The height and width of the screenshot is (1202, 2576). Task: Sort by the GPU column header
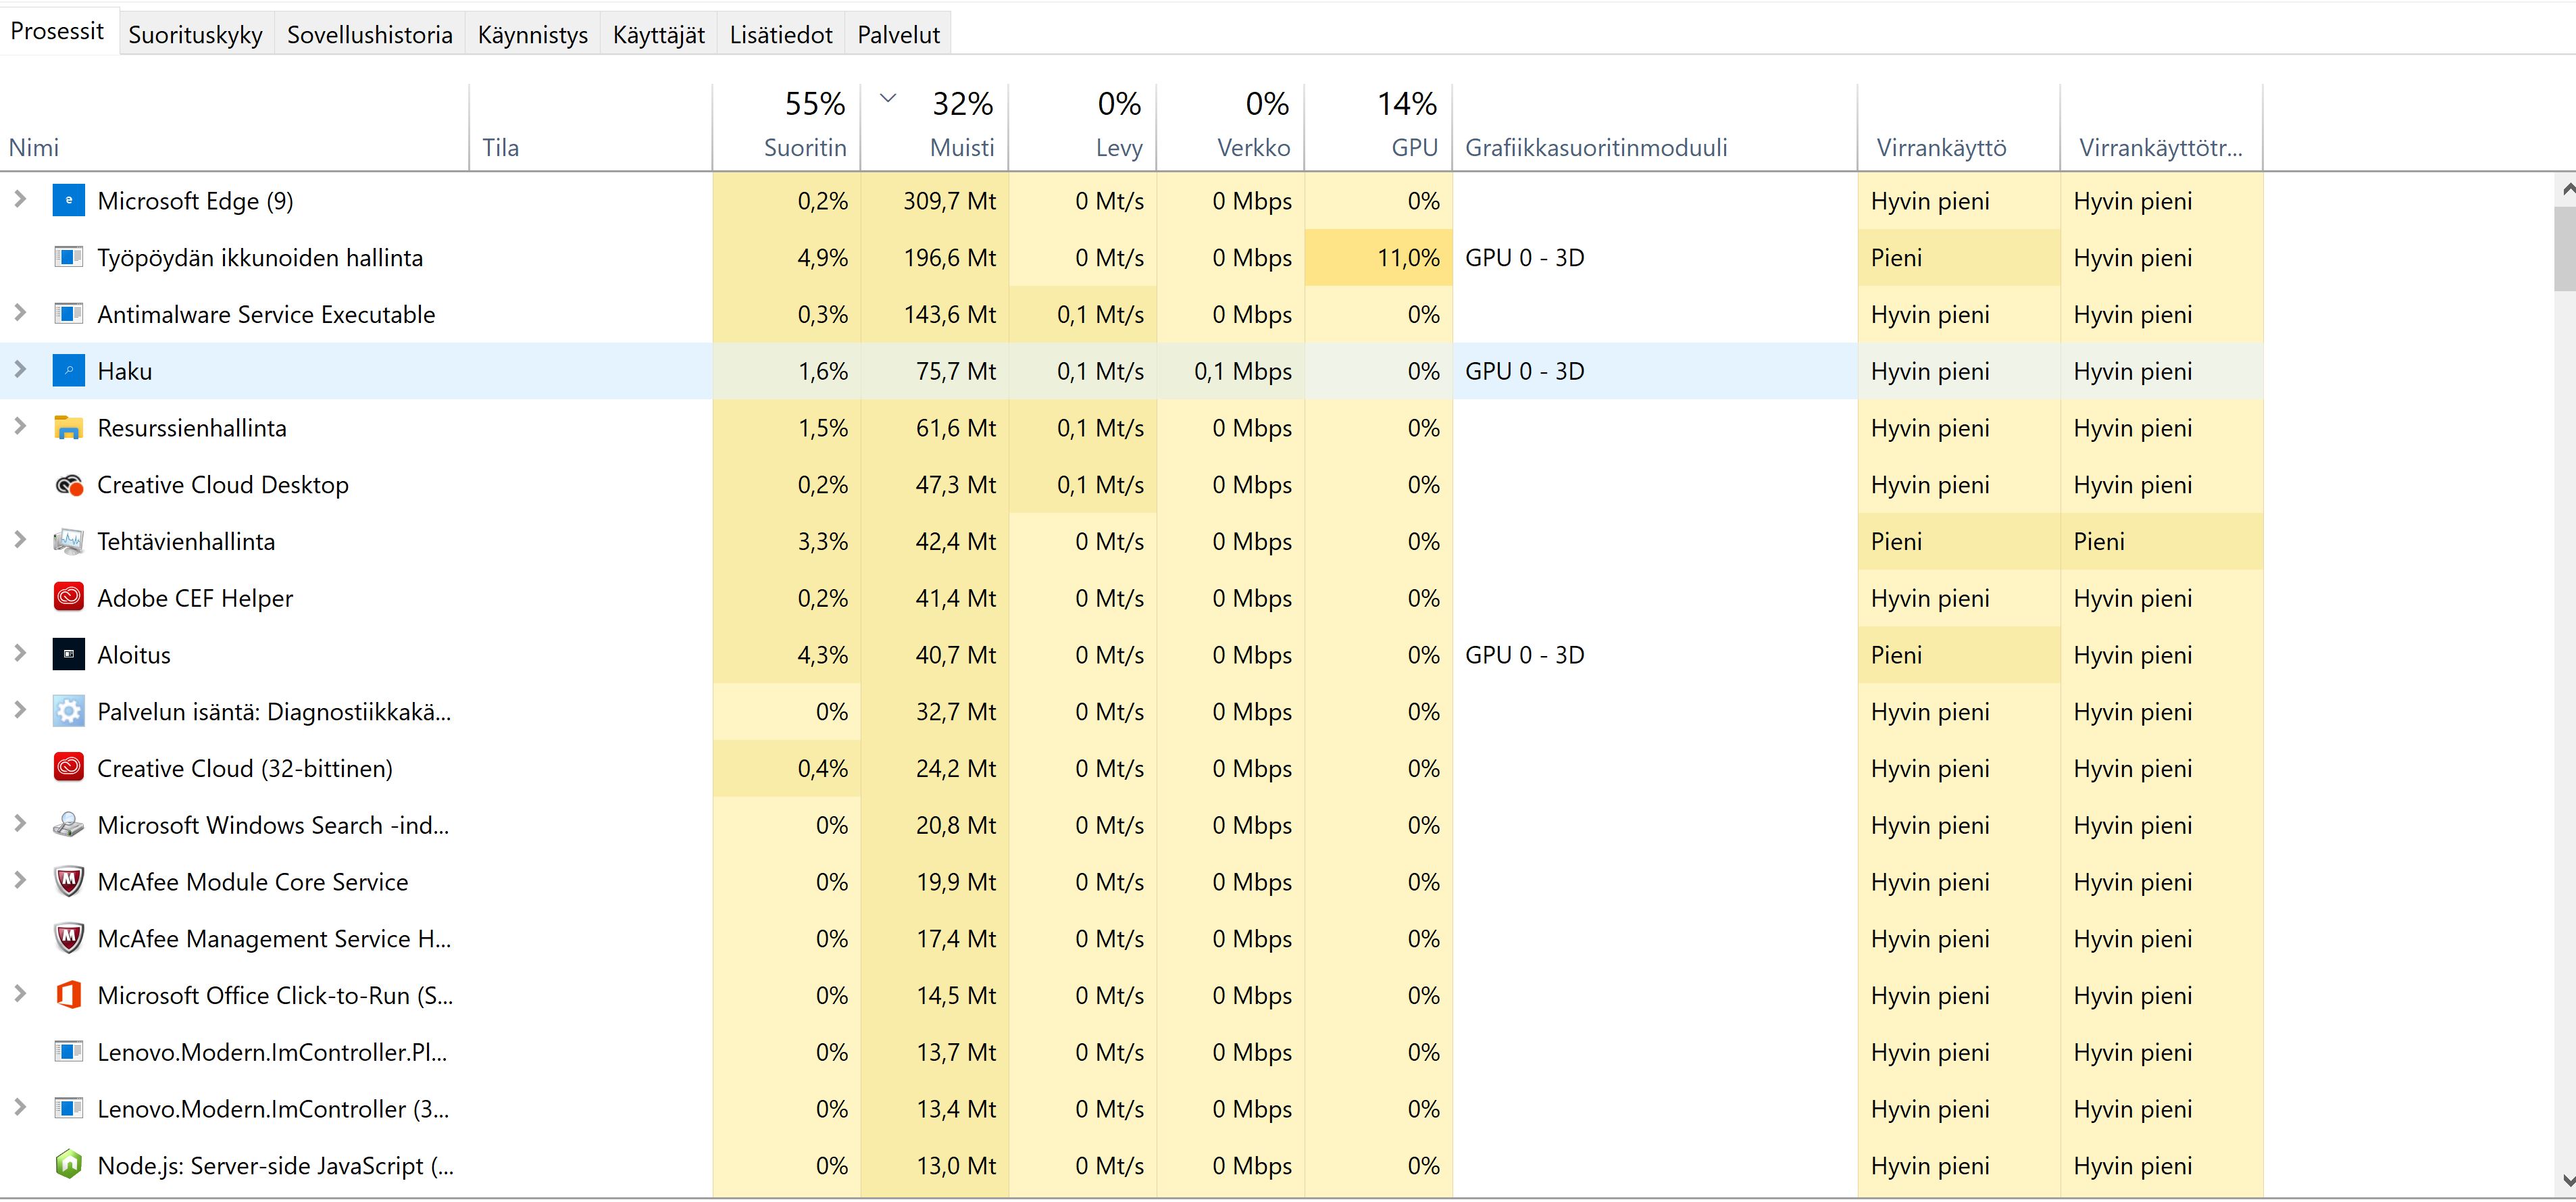tap(1413, 148)
